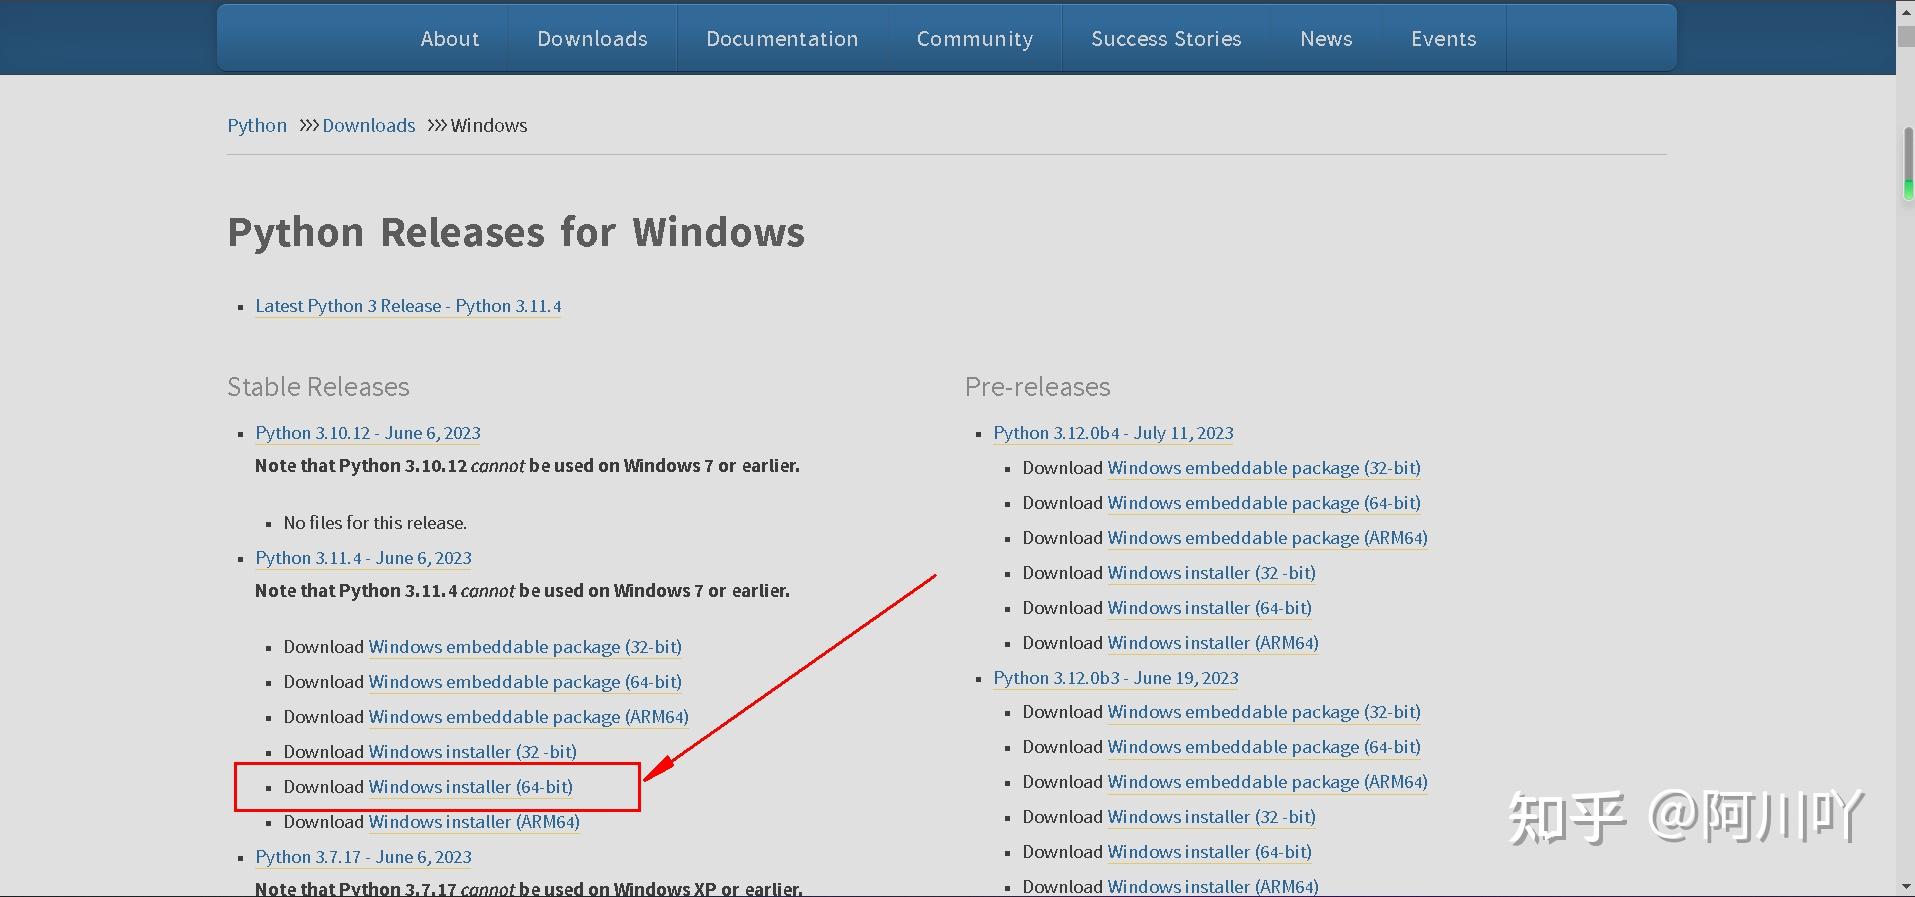This screenshot has height=897, width=1915.
Task: Click the 3.11.4 Windows 7 note
Action: click(x=522, y=591)
